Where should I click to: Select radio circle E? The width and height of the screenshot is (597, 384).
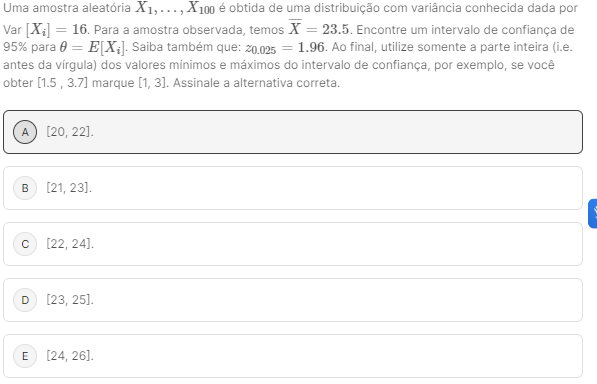click(x=25, y=356)
